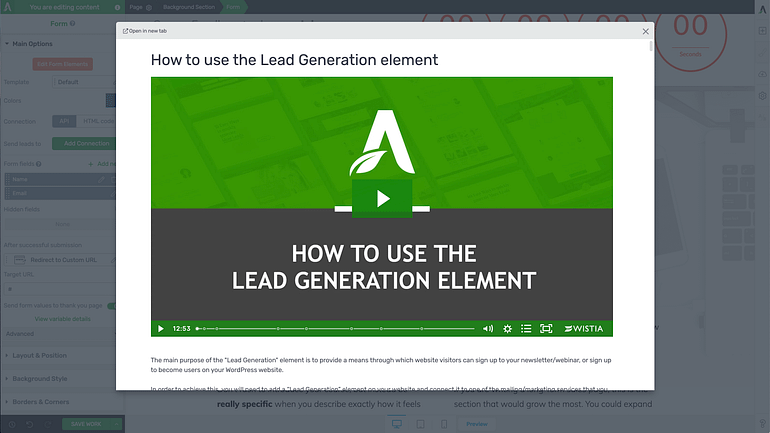Click the Hidden fields None box
The image size is (770, 433).
(61, 224)
